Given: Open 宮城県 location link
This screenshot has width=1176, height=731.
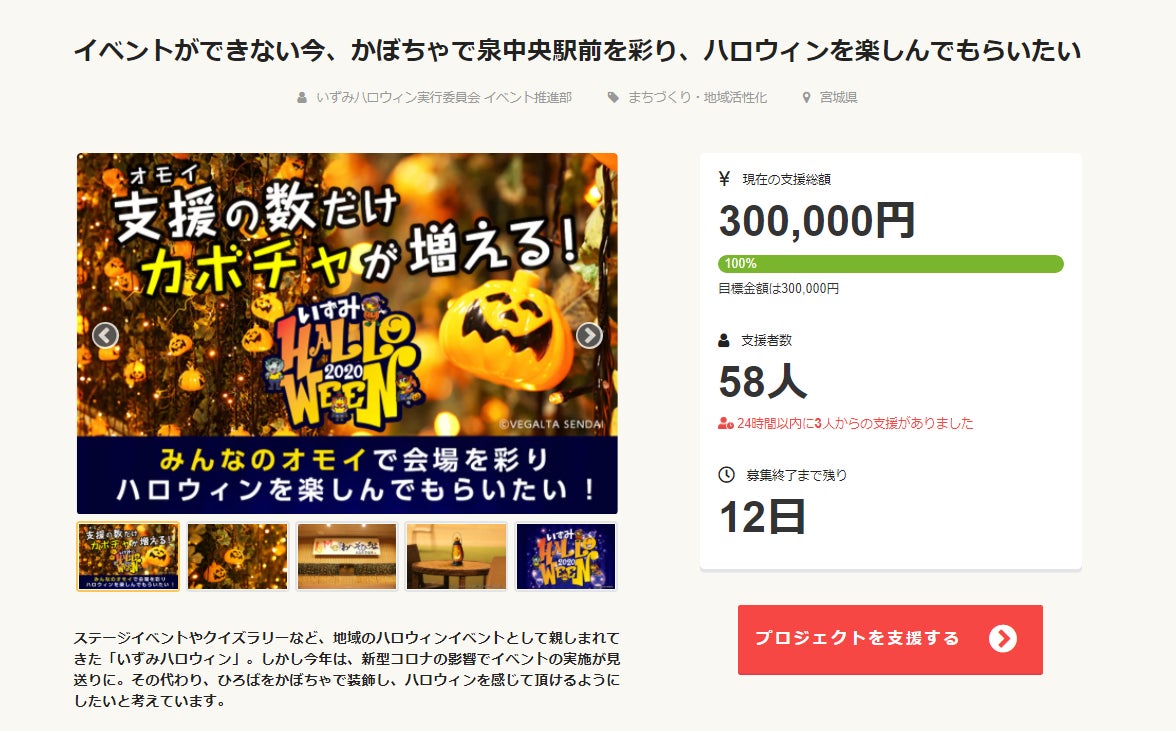Looking at the screenshot, I should coord(838,97).
